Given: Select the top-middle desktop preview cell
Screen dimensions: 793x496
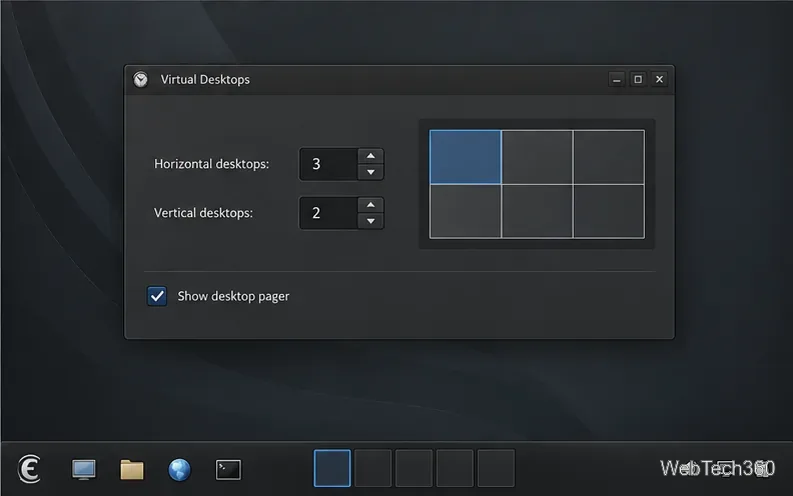Looking at the screenshot, I should (537, 157).
